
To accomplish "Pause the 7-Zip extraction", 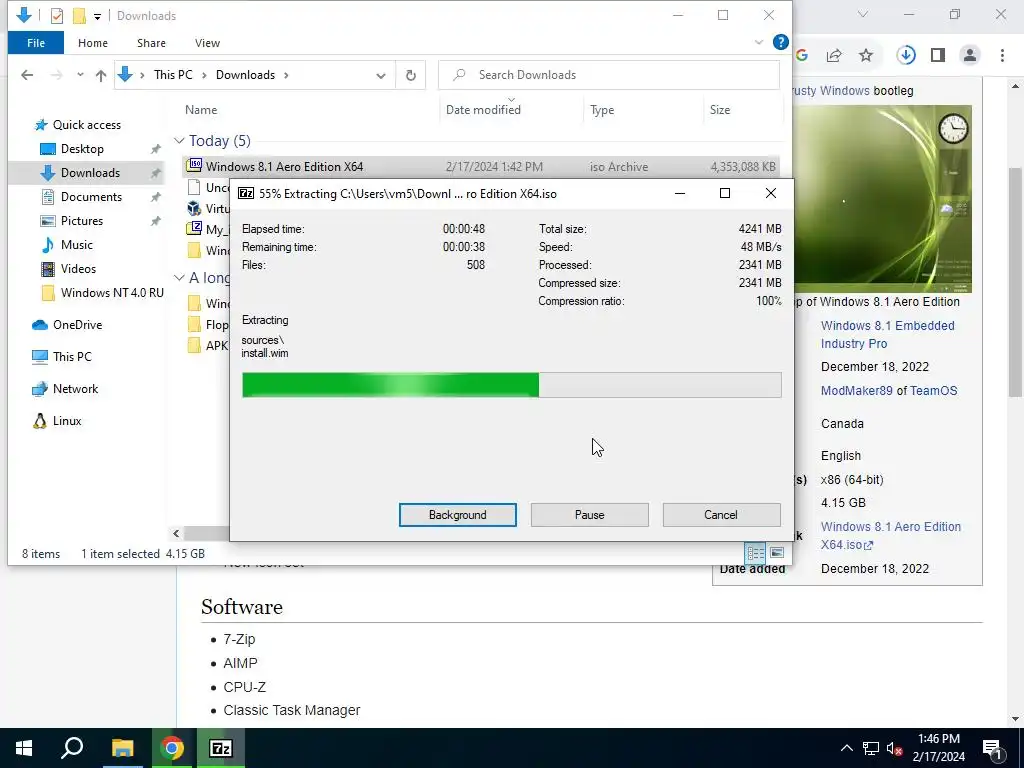I will point(589,515).
